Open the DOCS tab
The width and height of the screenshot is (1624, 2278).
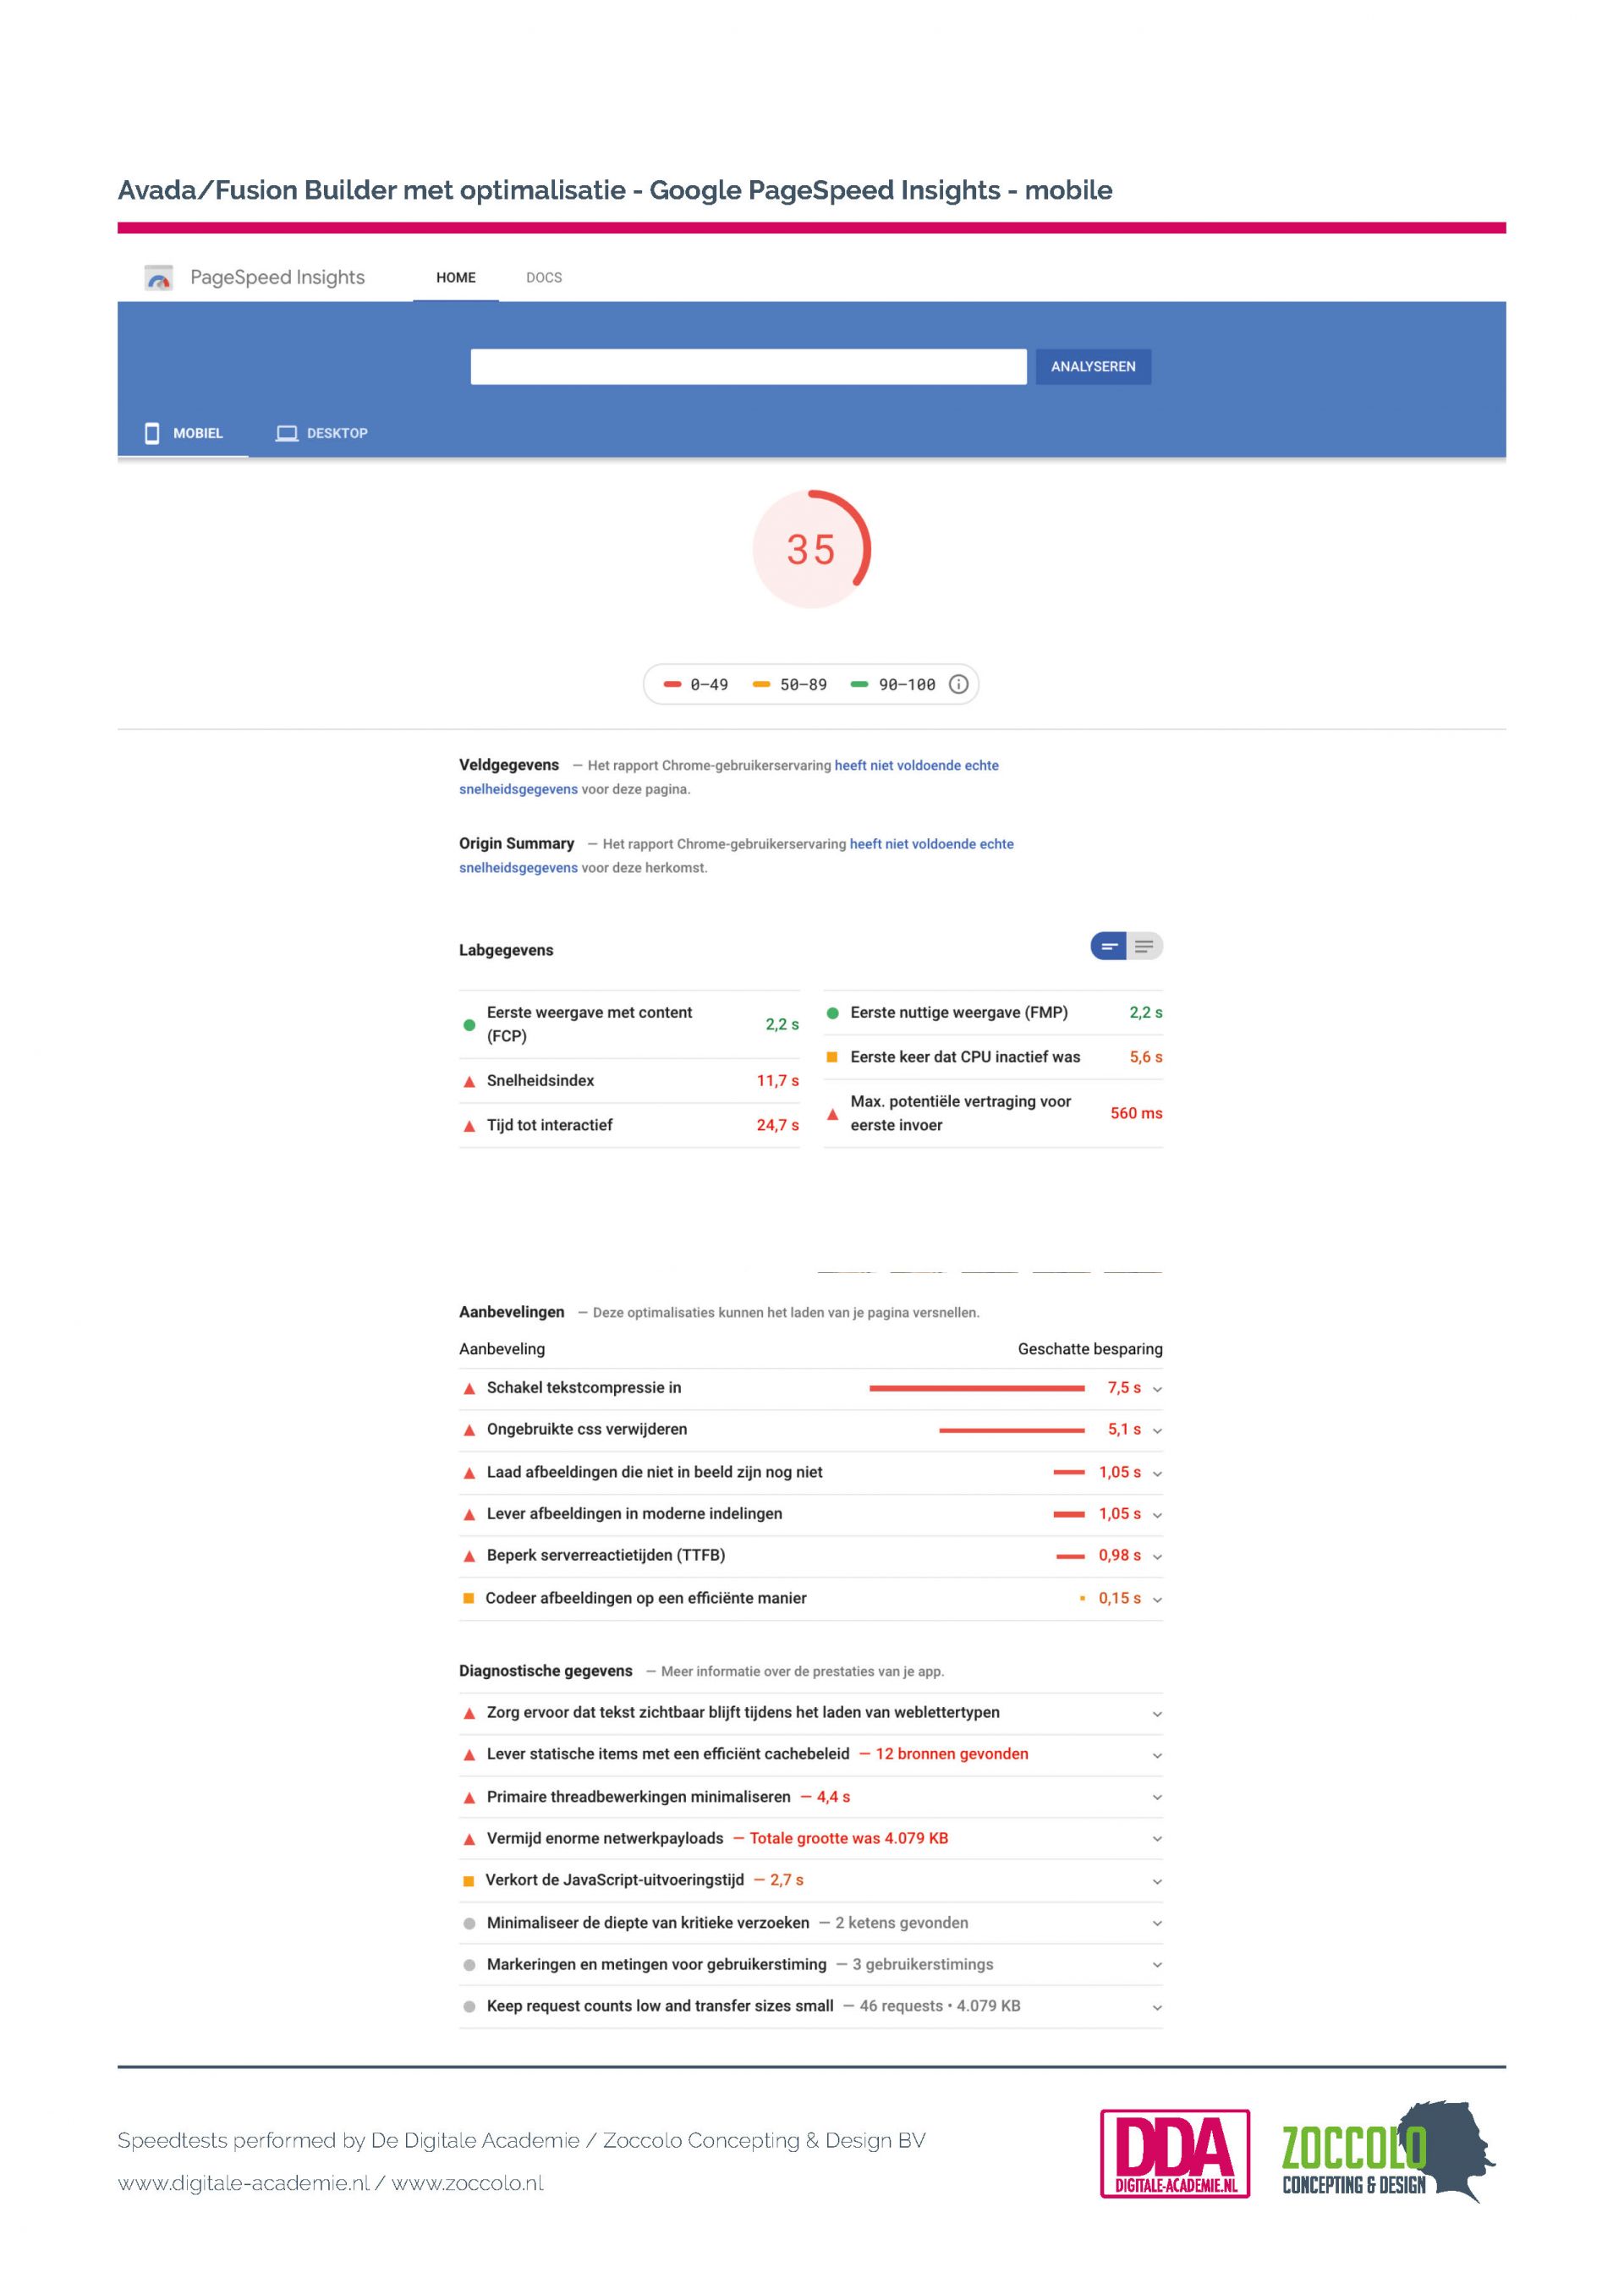point(544,278)
